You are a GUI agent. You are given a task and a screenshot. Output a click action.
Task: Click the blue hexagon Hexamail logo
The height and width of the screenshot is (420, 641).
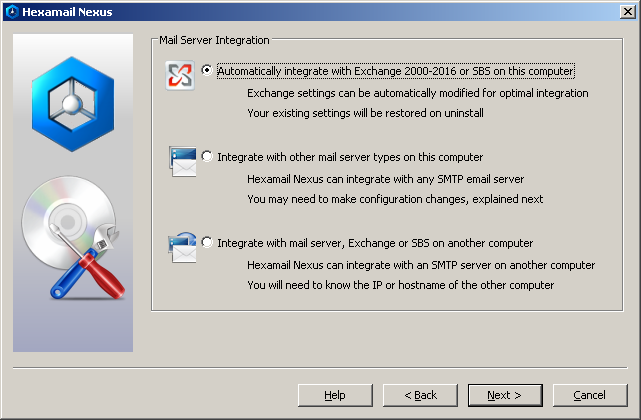pos(73,104)
